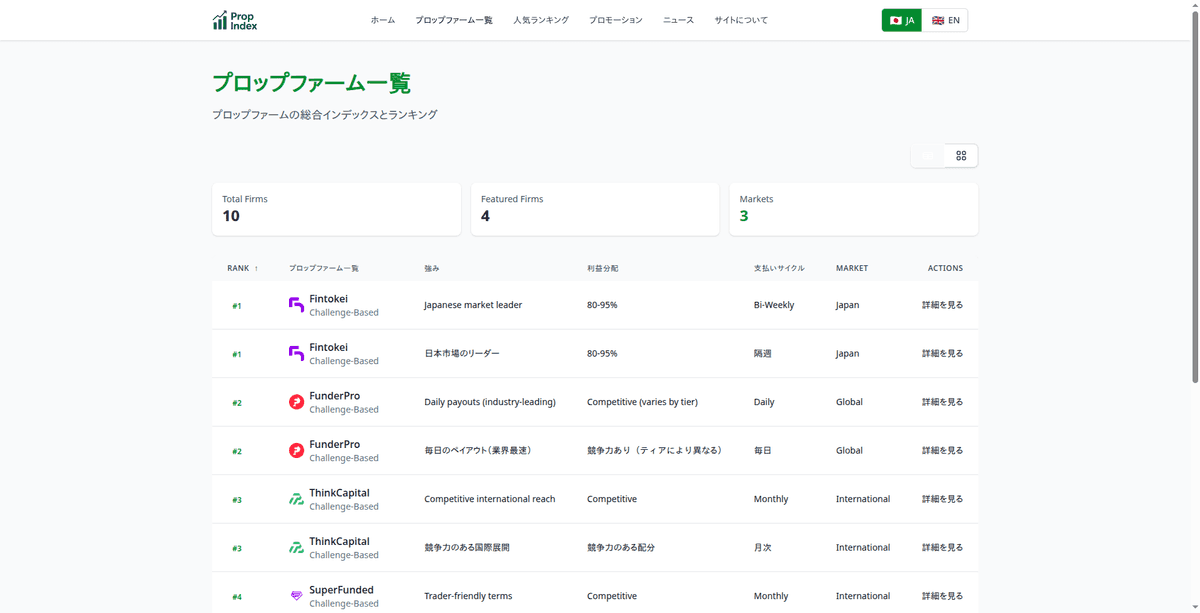This screenshot has height=613, width=1200.
Task: Click 詳細を見る in 日本市場のリーダー row
Action: click(x=942, y=353)
